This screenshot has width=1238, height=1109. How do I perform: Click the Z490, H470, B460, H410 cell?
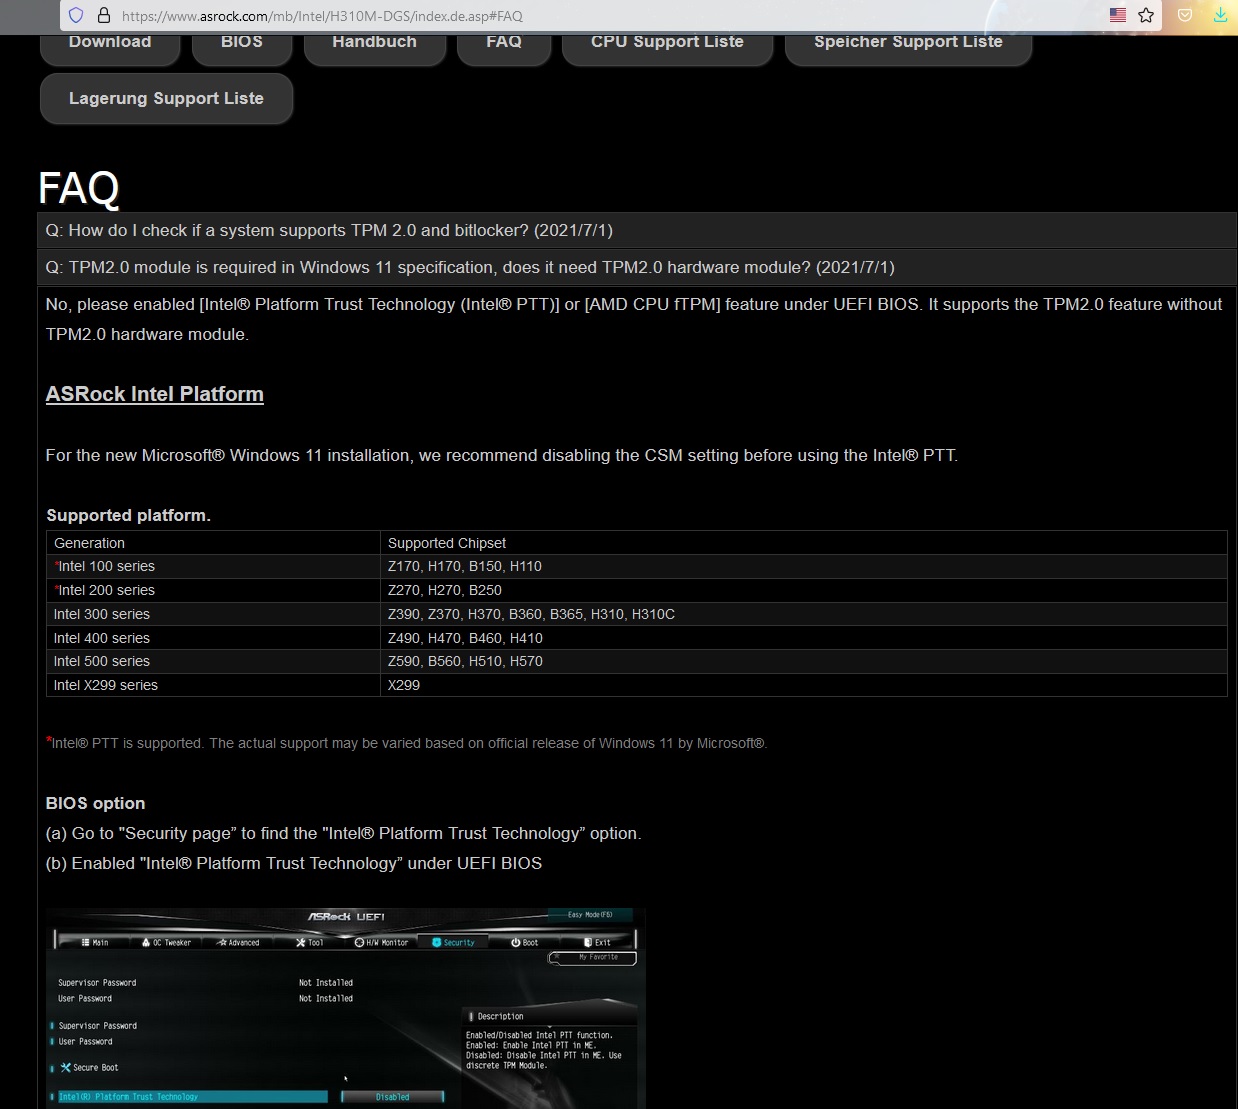pos(804,638)
